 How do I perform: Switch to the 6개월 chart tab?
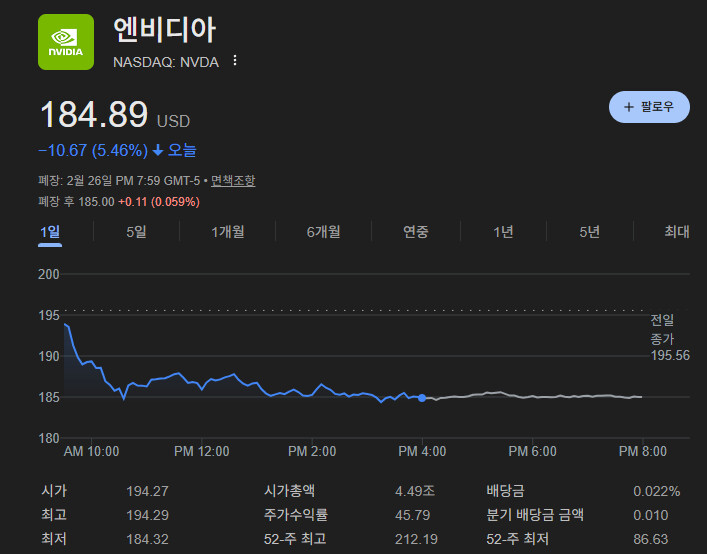click(323, 232)
